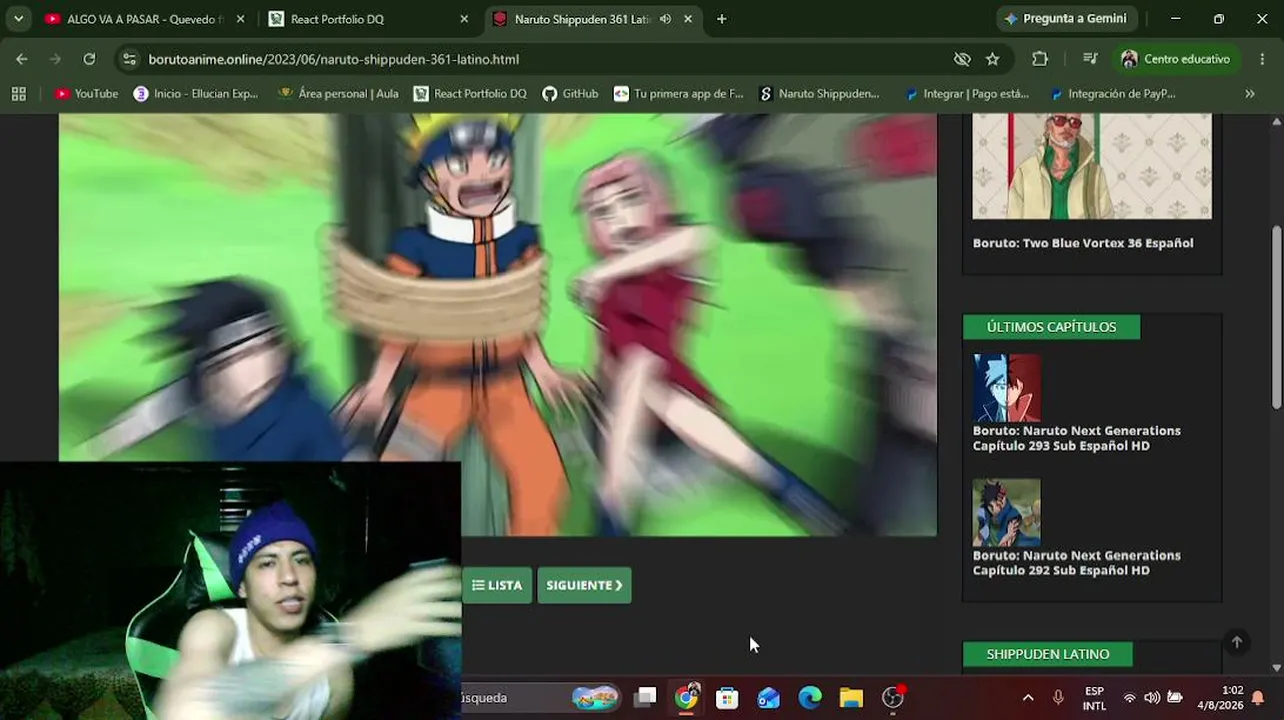Image resolution: width=1284 pixels, height=720 pixels.
Task: Open the Integrar | Pago está... bookmark
Action: click(967, 93)
